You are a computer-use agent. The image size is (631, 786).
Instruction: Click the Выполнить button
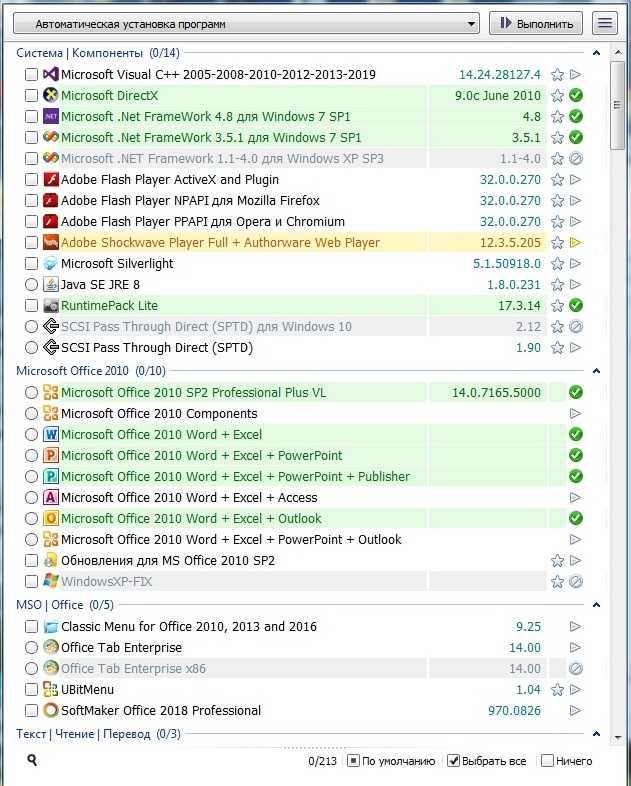click(x=536, y=24)
